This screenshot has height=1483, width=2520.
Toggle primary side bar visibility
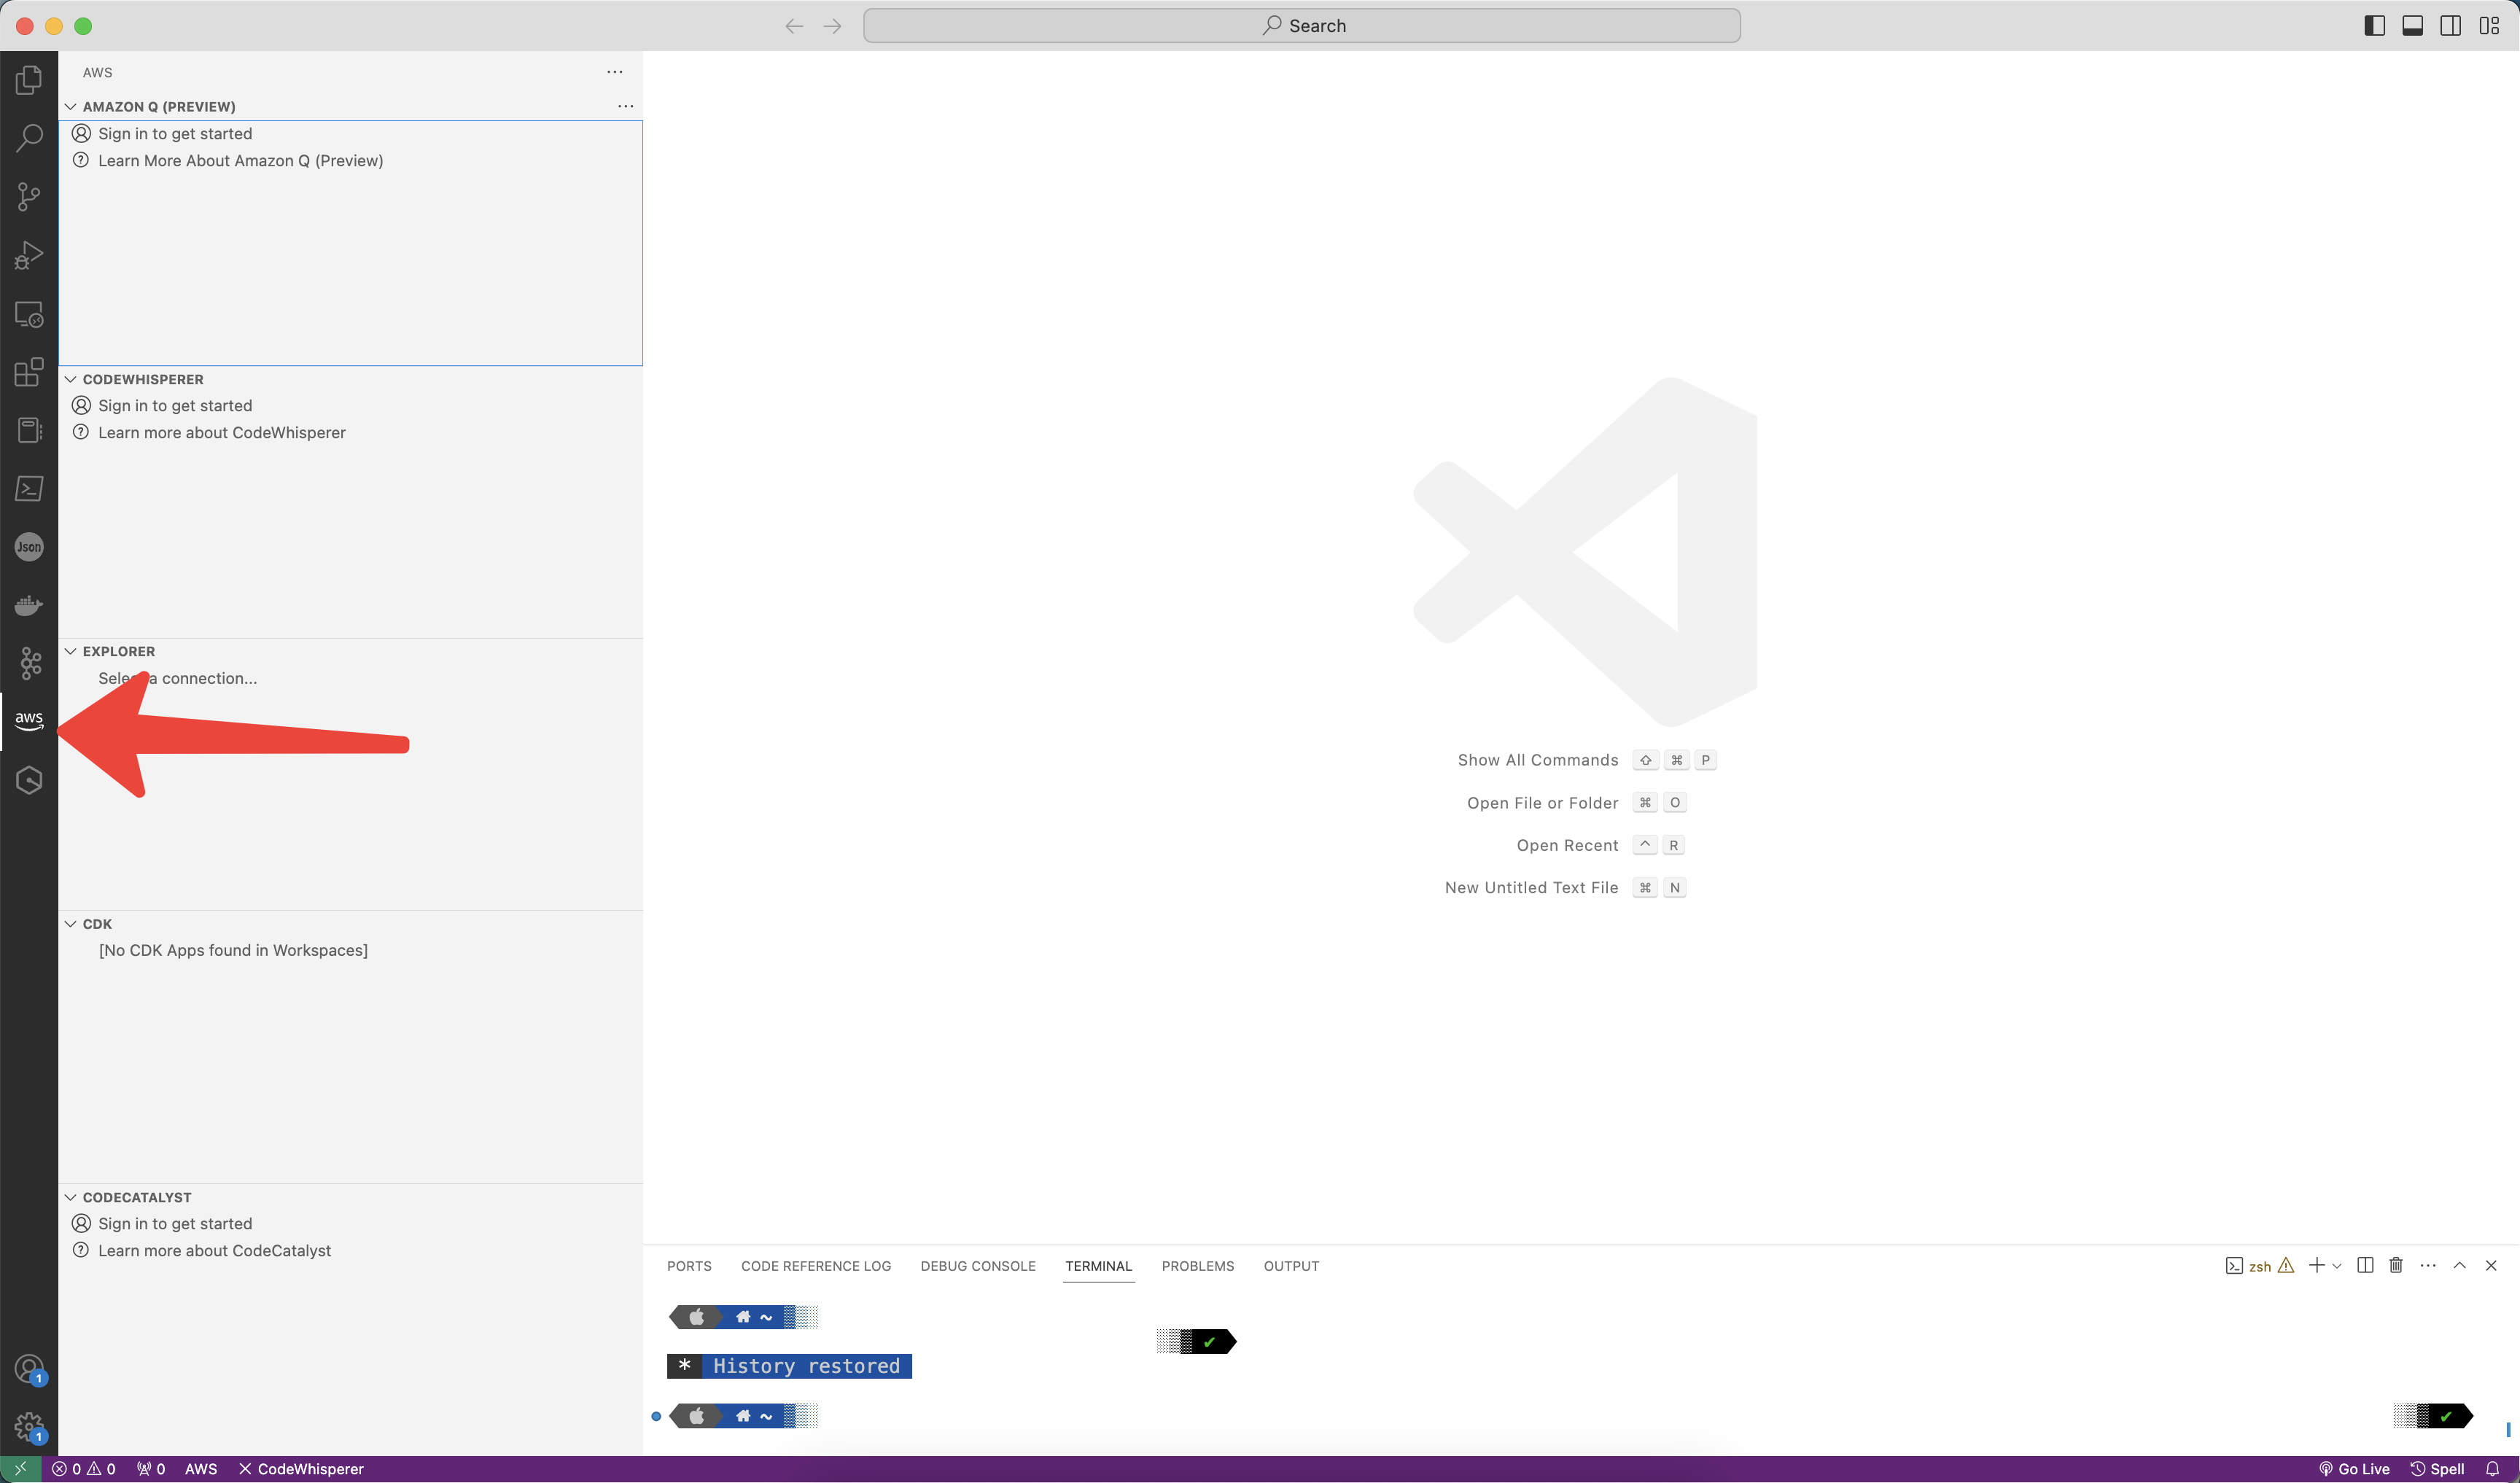[2375, 26]
